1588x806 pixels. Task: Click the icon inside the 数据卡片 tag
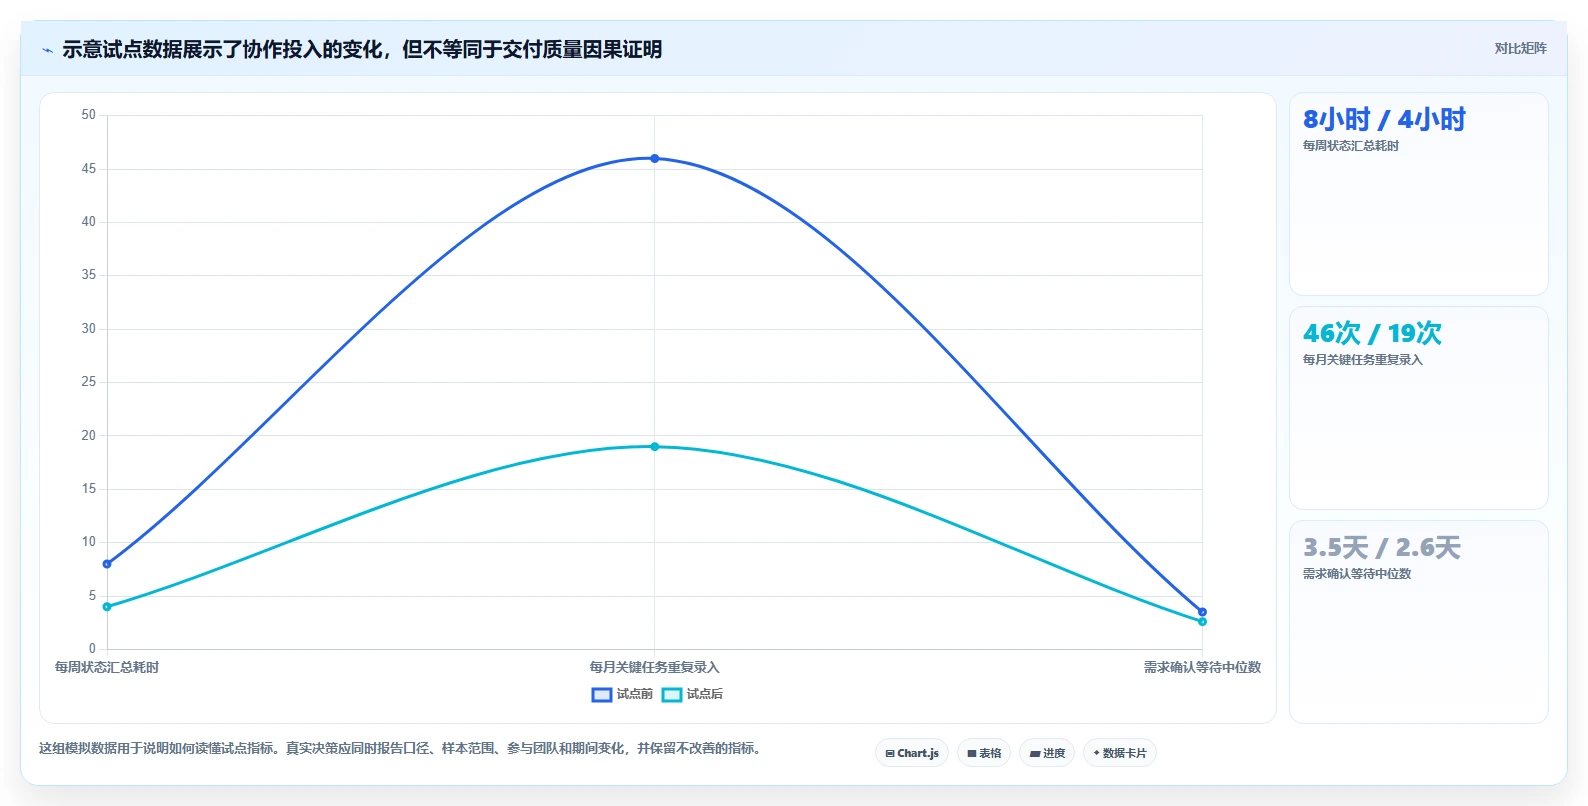point(1097,753)
